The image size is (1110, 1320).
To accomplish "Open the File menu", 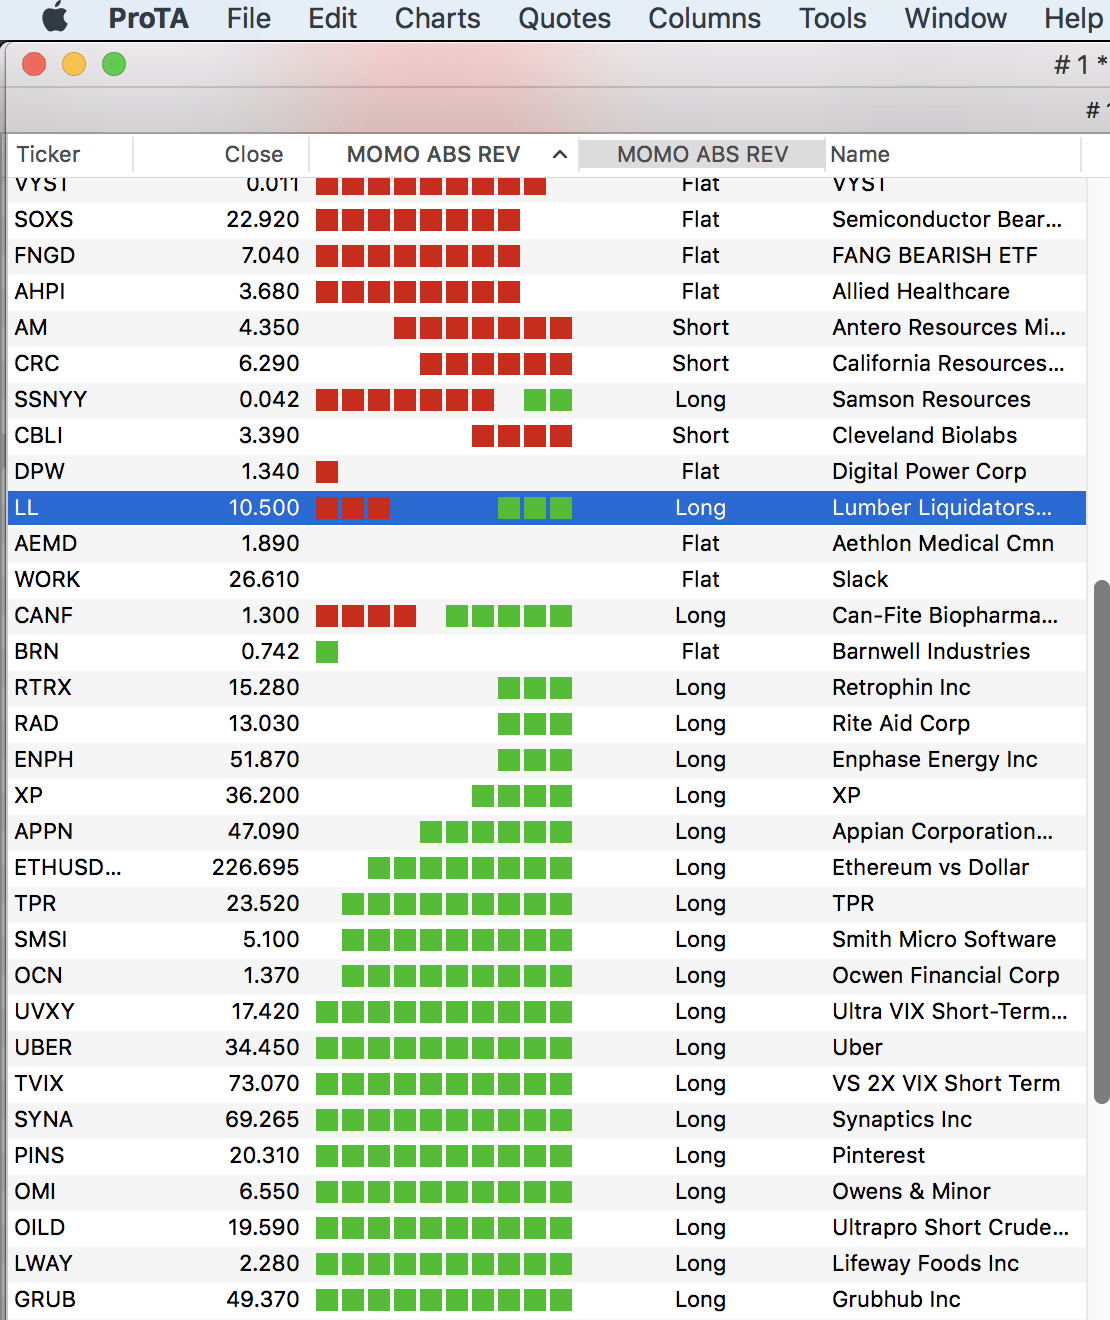I will coord(249,18).
